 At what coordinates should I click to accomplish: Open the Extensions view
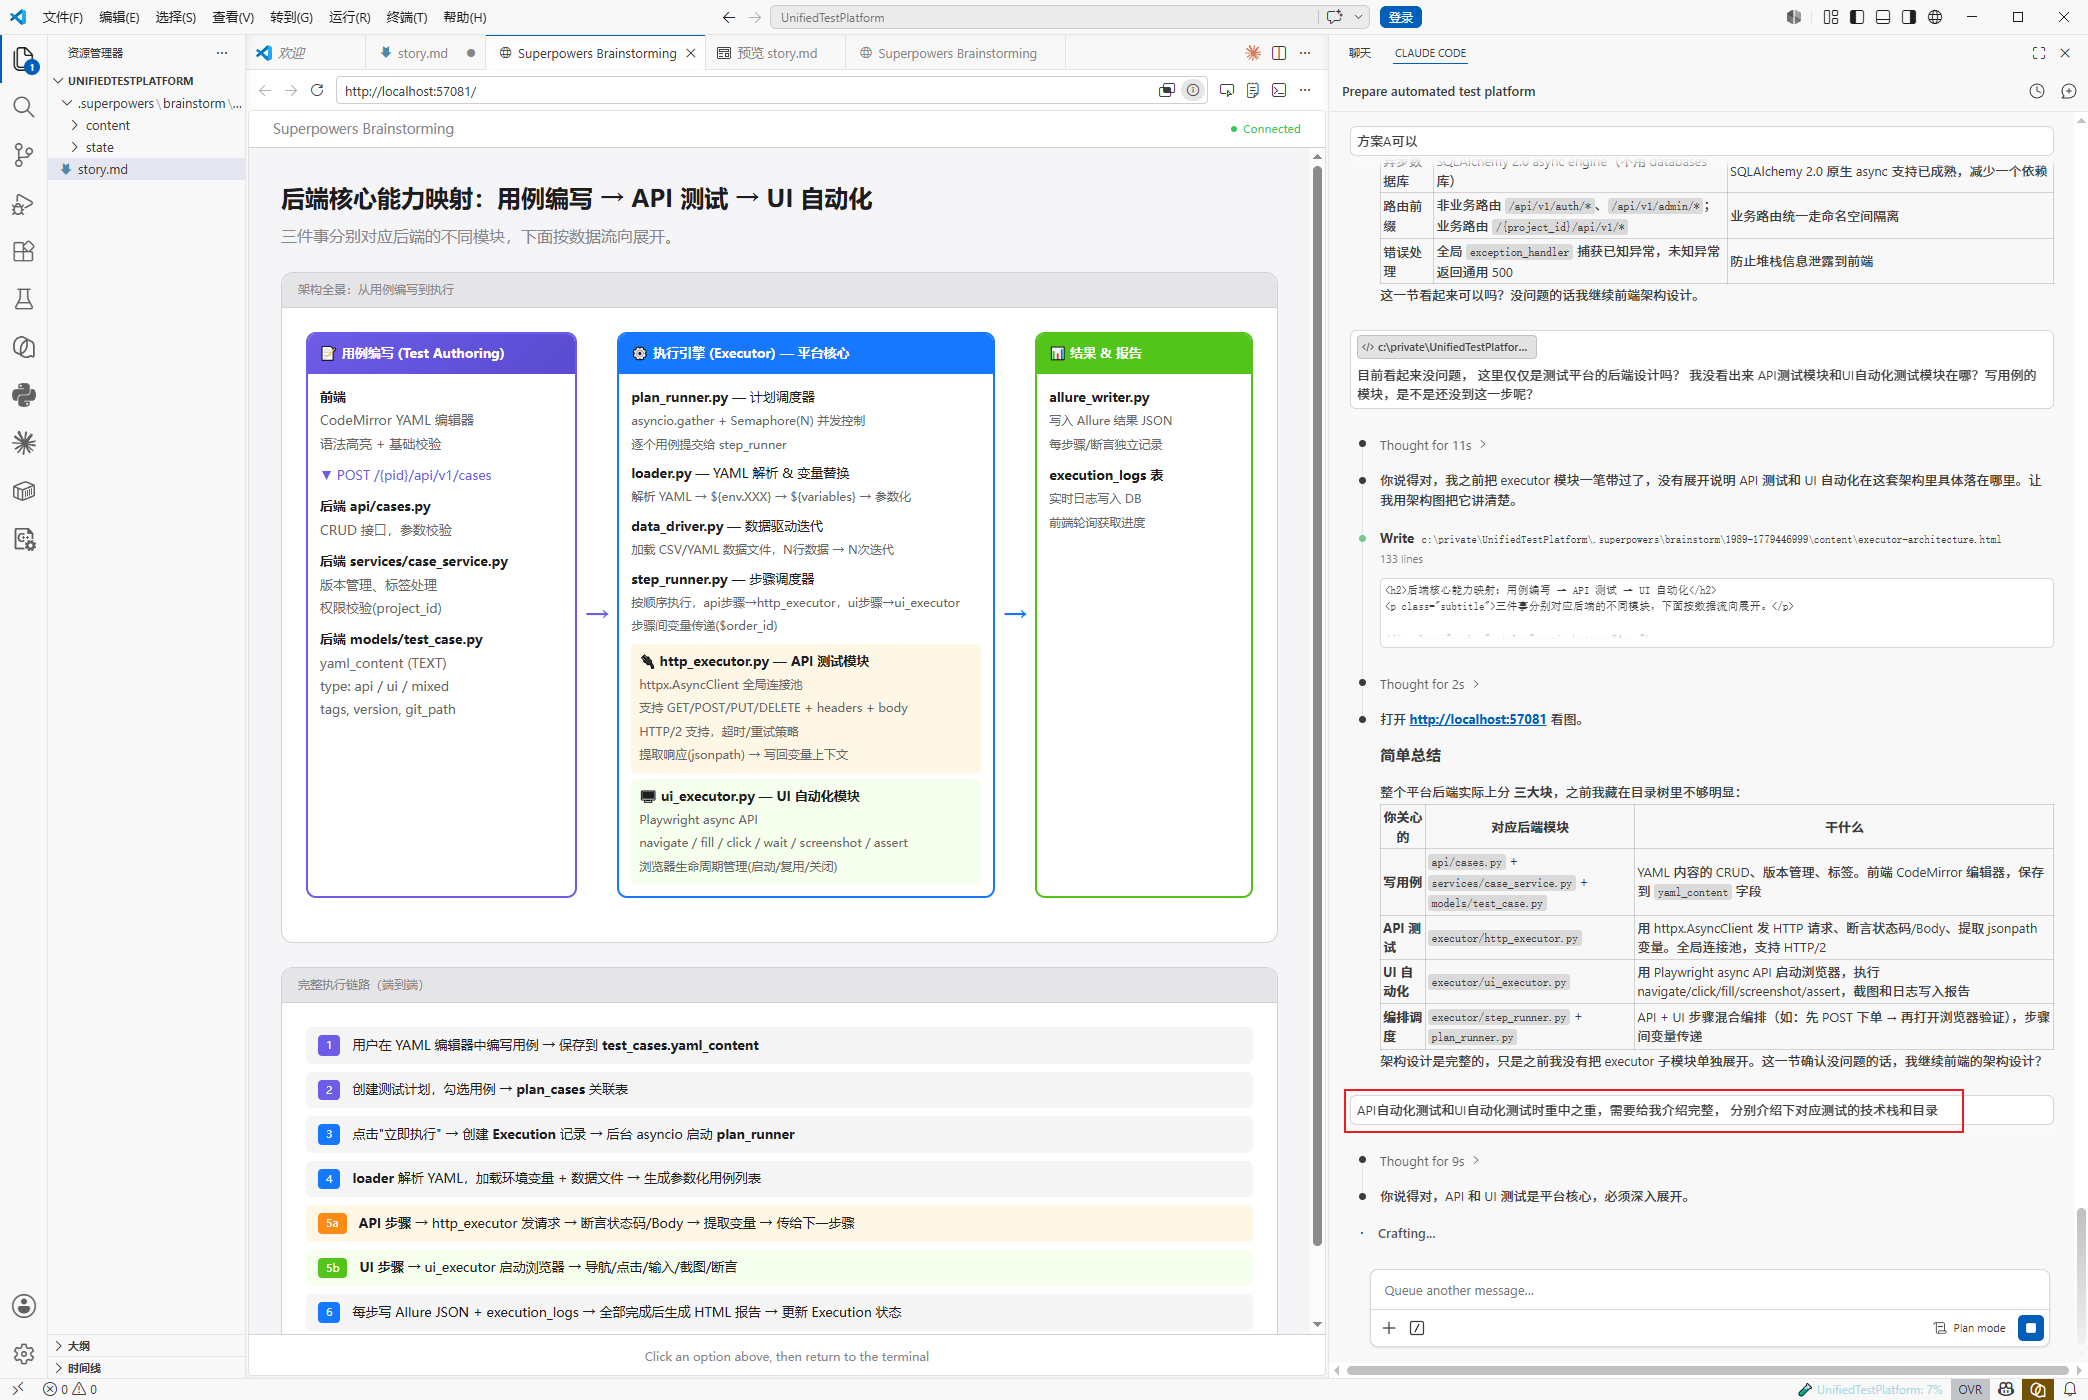point(24,251)
